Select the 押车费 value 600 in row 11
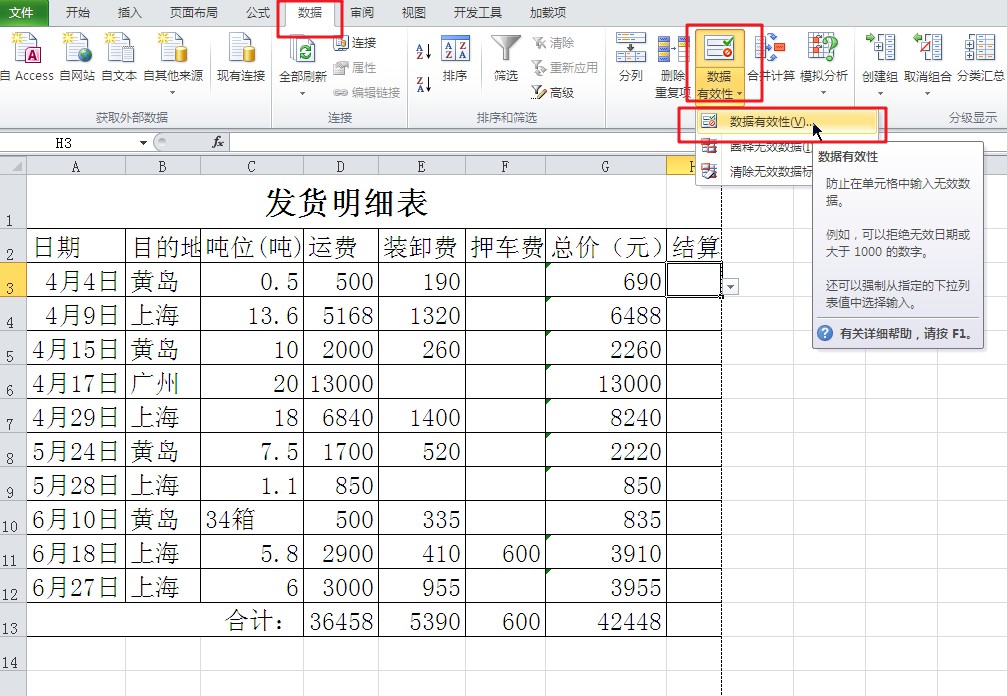Screen dimensions: 1007x696 pos(505,552)
